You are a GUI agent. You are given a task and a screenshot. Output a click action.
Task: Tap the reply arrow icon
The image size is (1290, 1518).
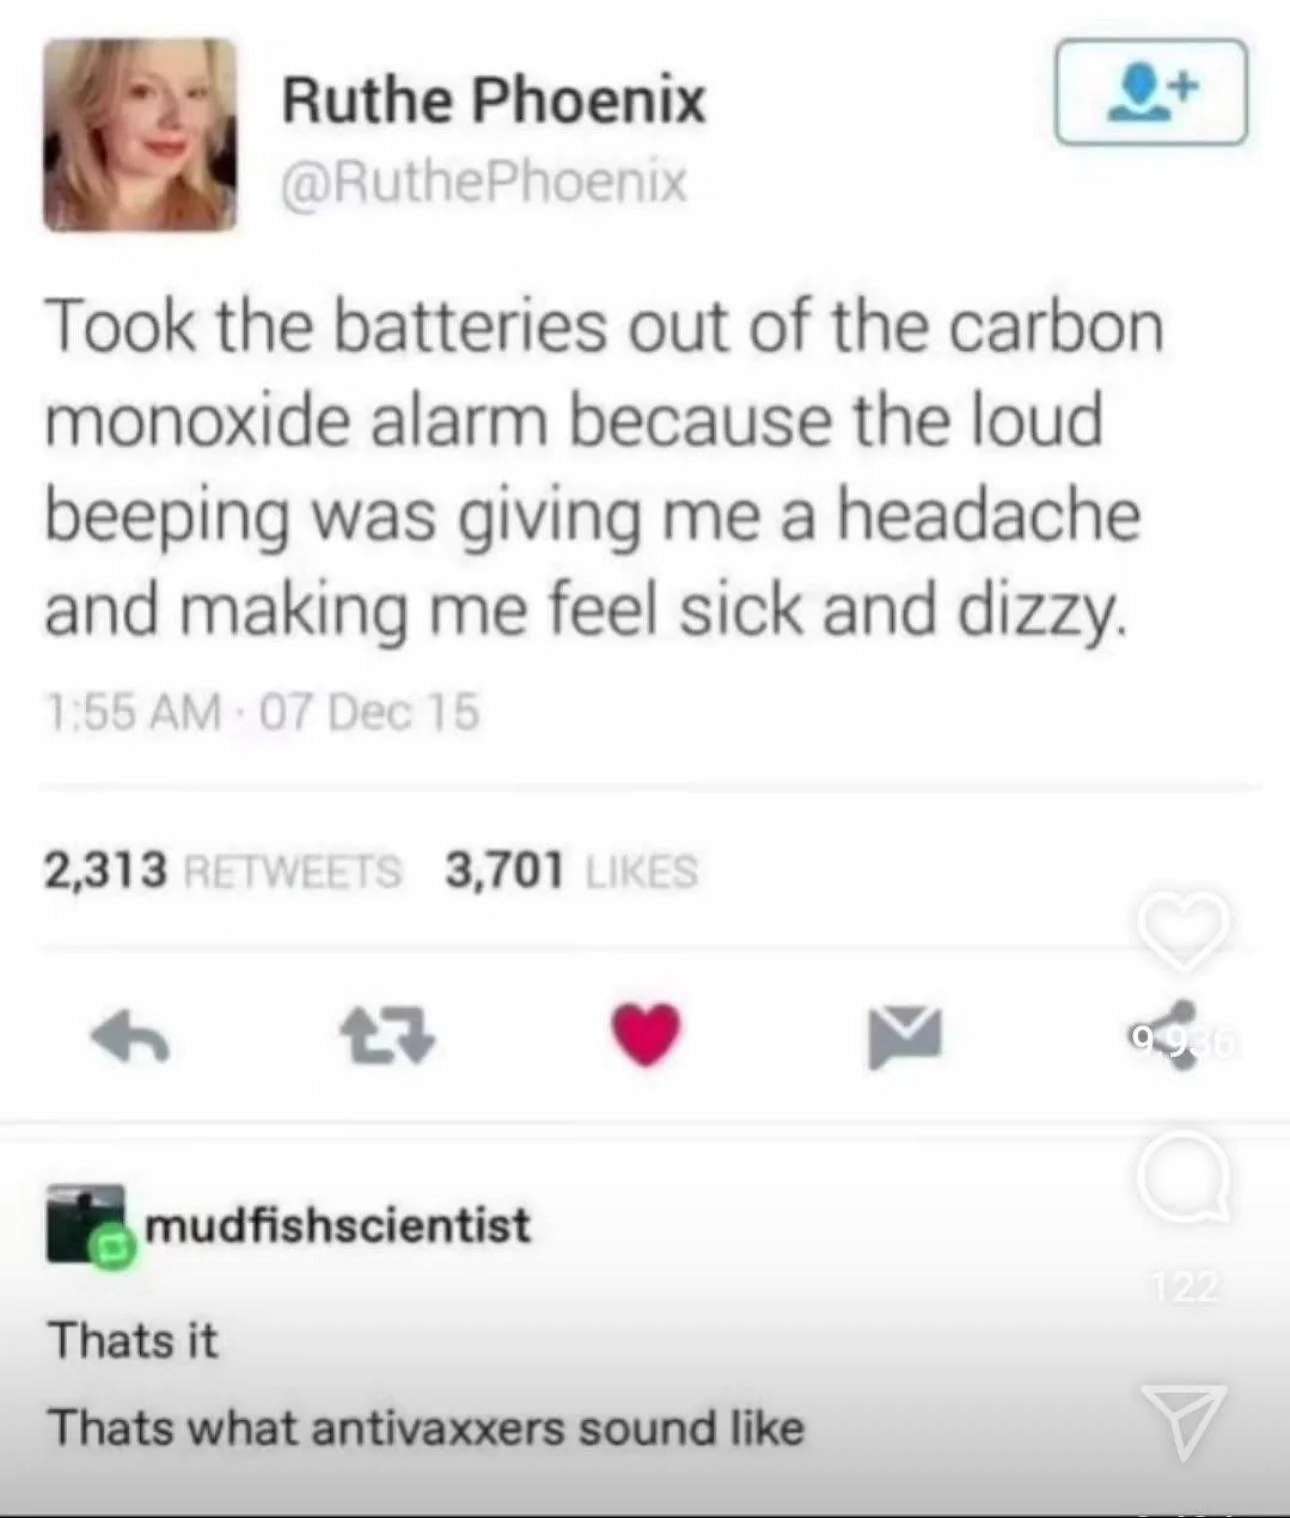point(130,1036)
